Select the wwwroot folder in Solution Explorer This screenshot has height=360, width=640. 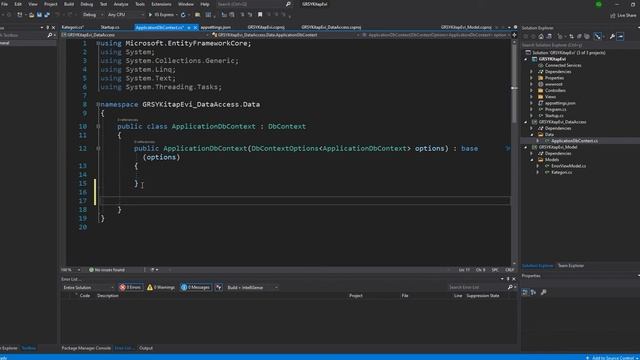coord(553,84)
